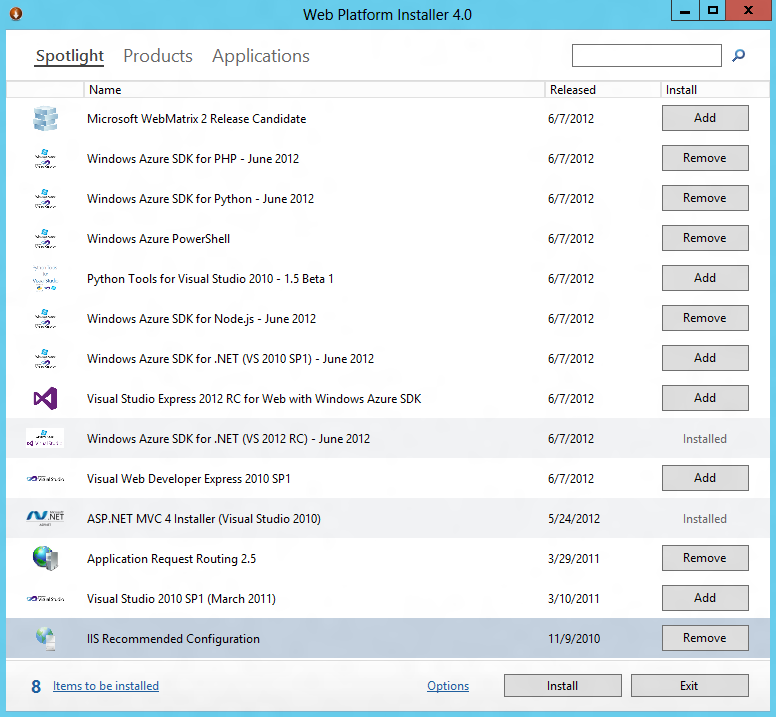776x717 pixels.
Task: Click the Azure SDK .NET VS 2010 SP1 icon
Action: pyautogui.click(x=46, y=359)
